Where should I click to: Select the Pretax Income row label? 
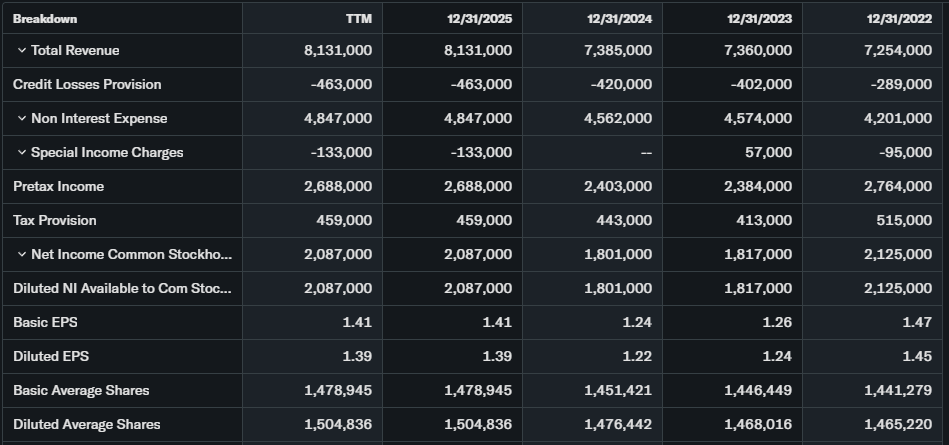(x=58, y=187)
